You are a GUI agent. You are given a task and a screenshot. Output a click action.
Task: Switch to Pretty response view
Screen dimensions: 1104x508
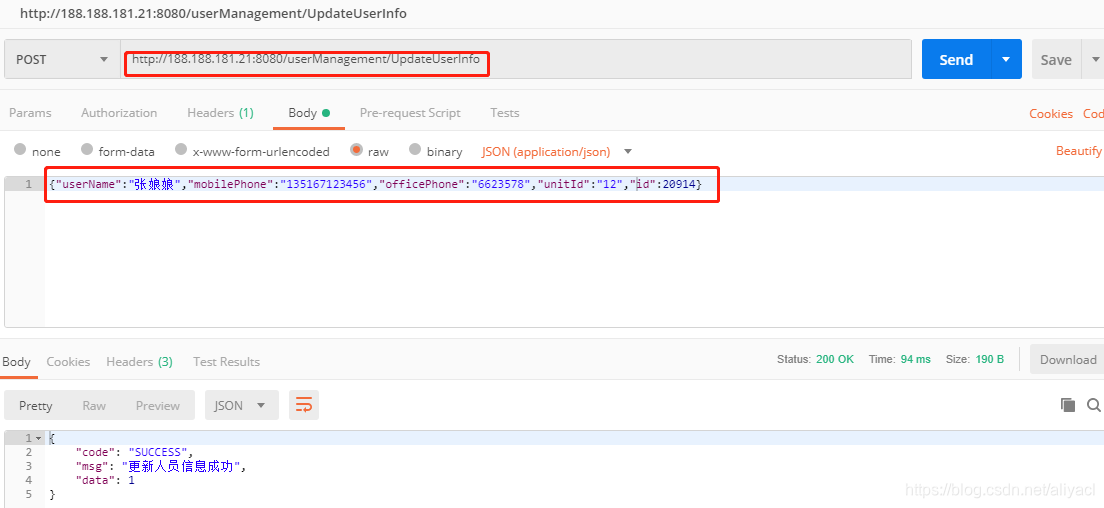(35, 405)
